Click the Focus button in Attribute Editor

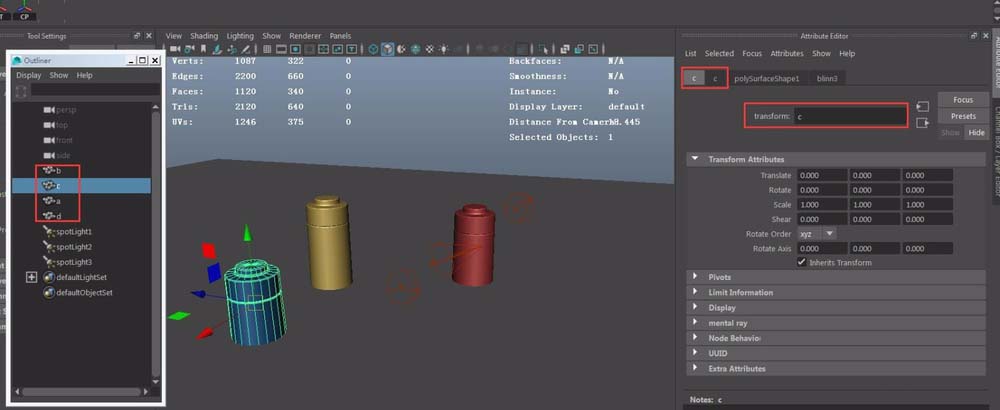(x=962, y=100)
